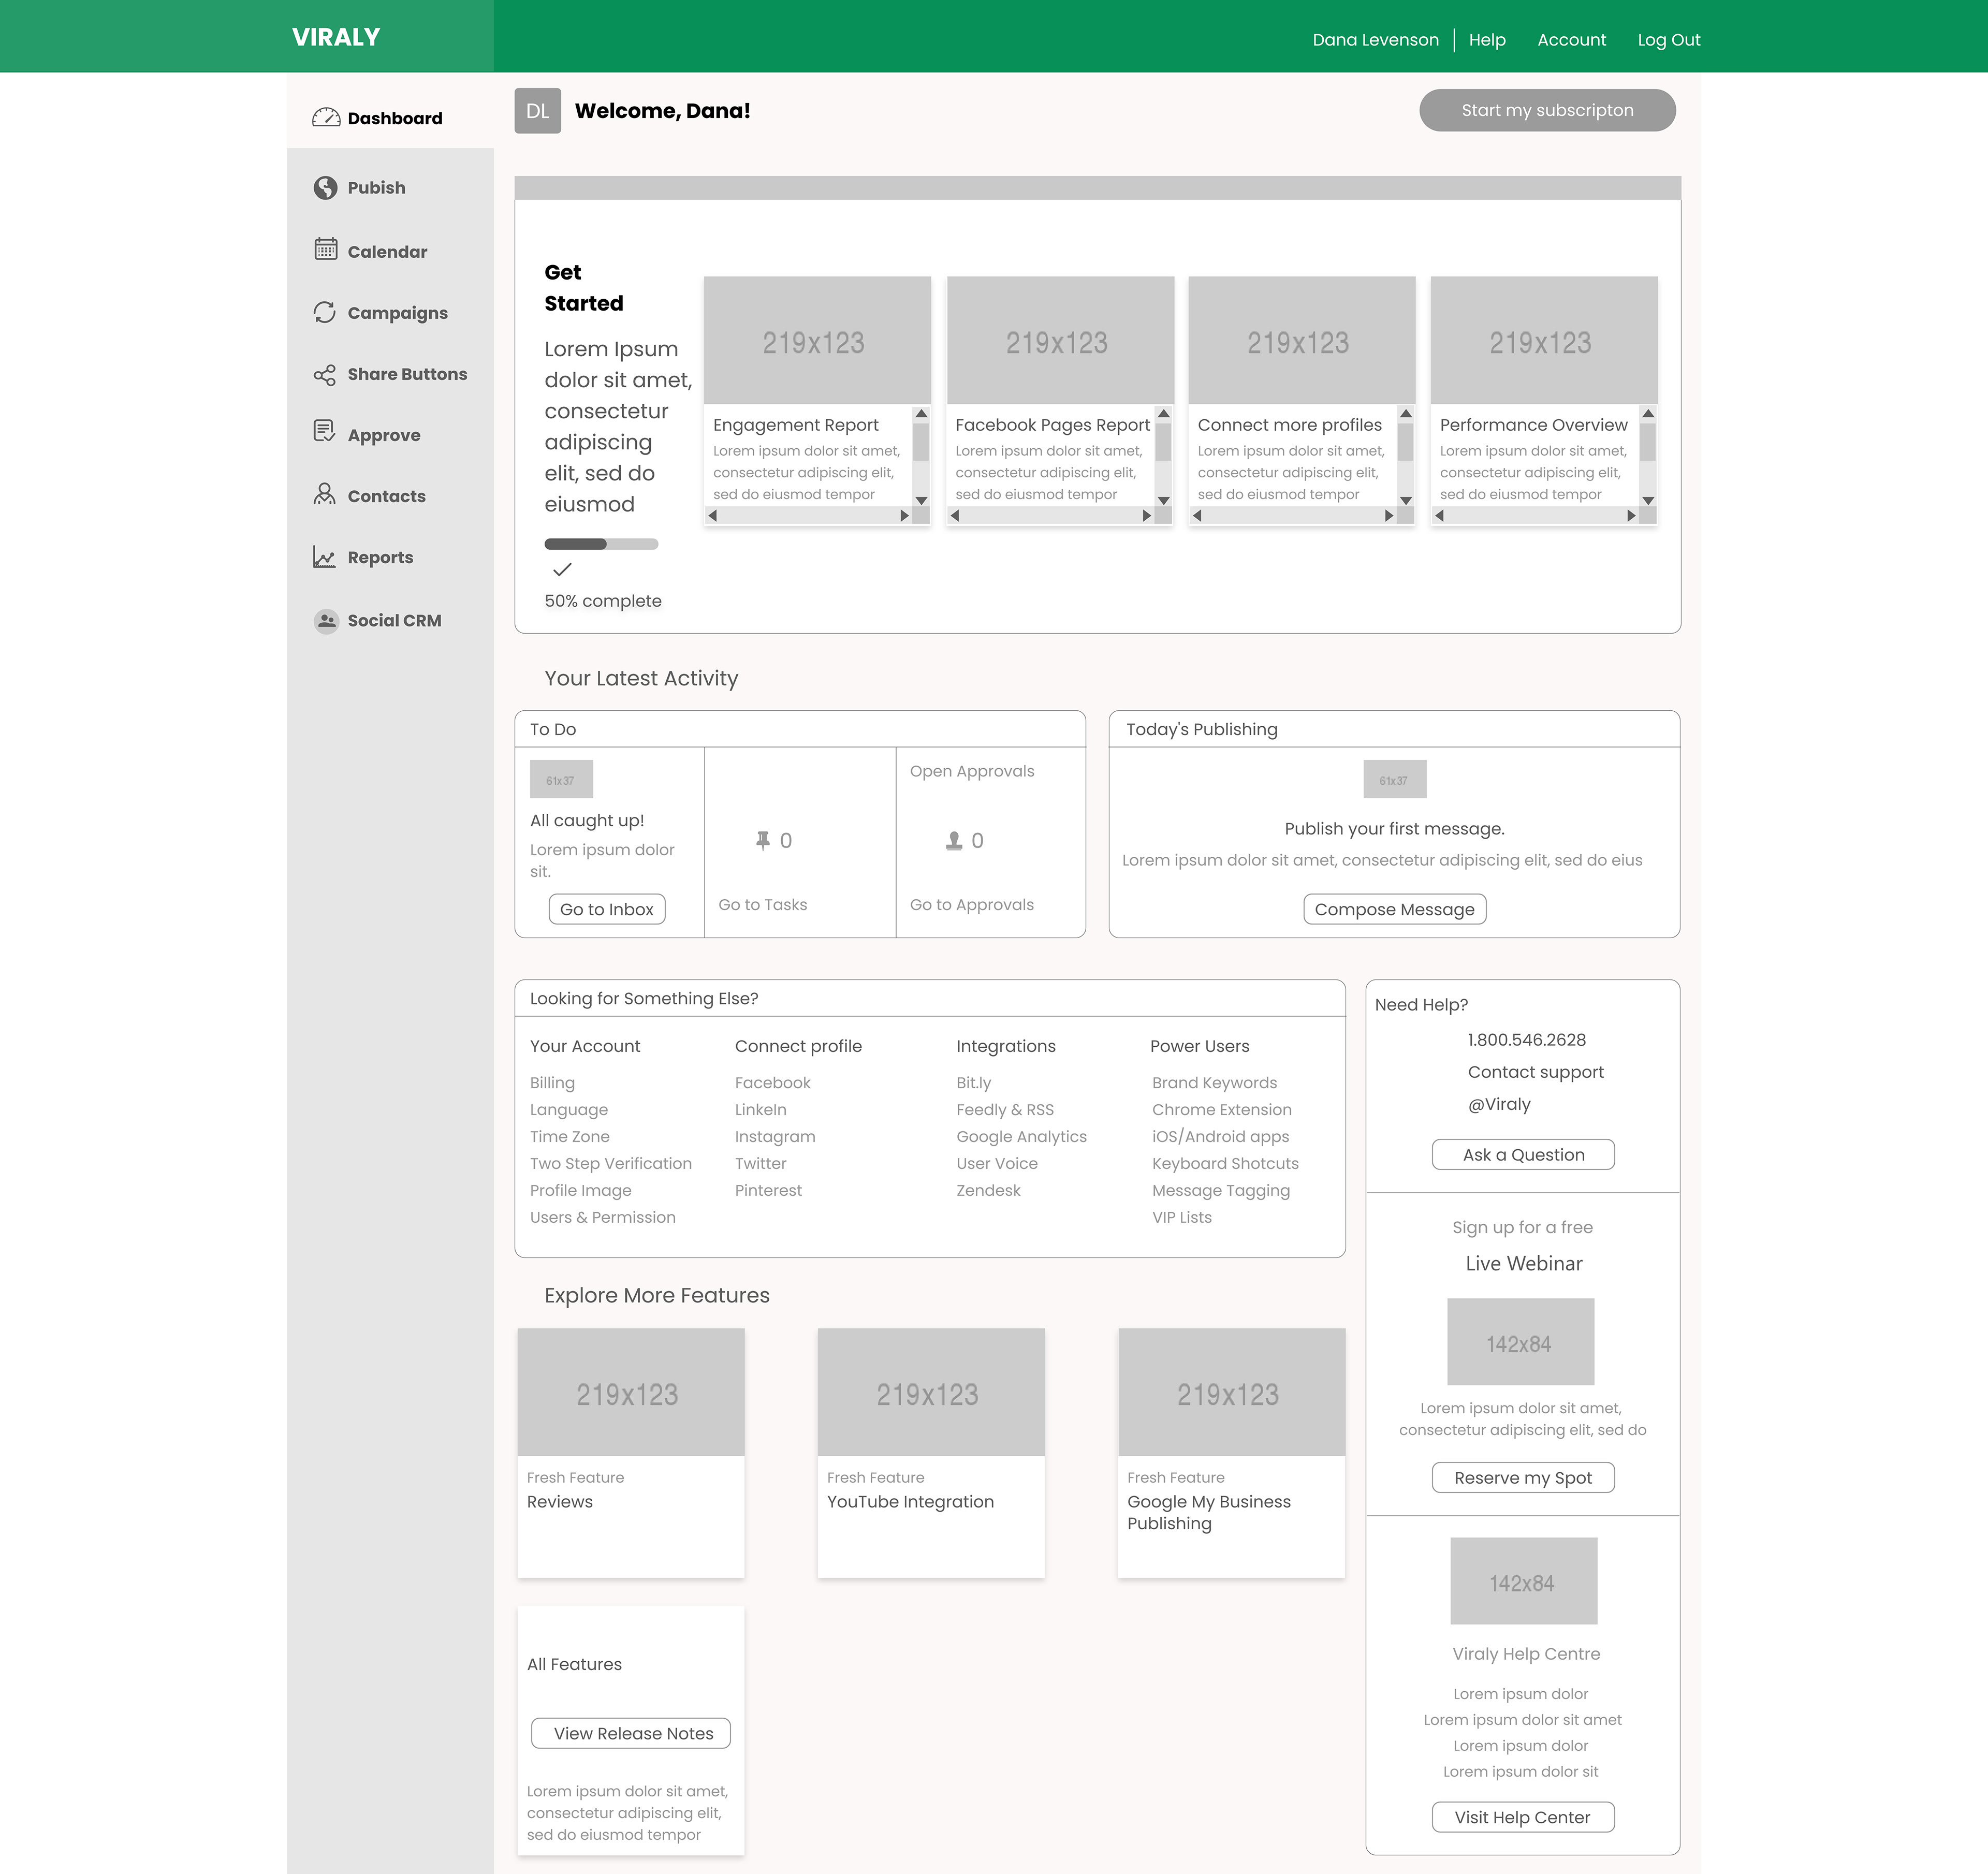Click the Pinterest connect profile link
Screen dimensions: 1988x1874
coord(768,1190)
